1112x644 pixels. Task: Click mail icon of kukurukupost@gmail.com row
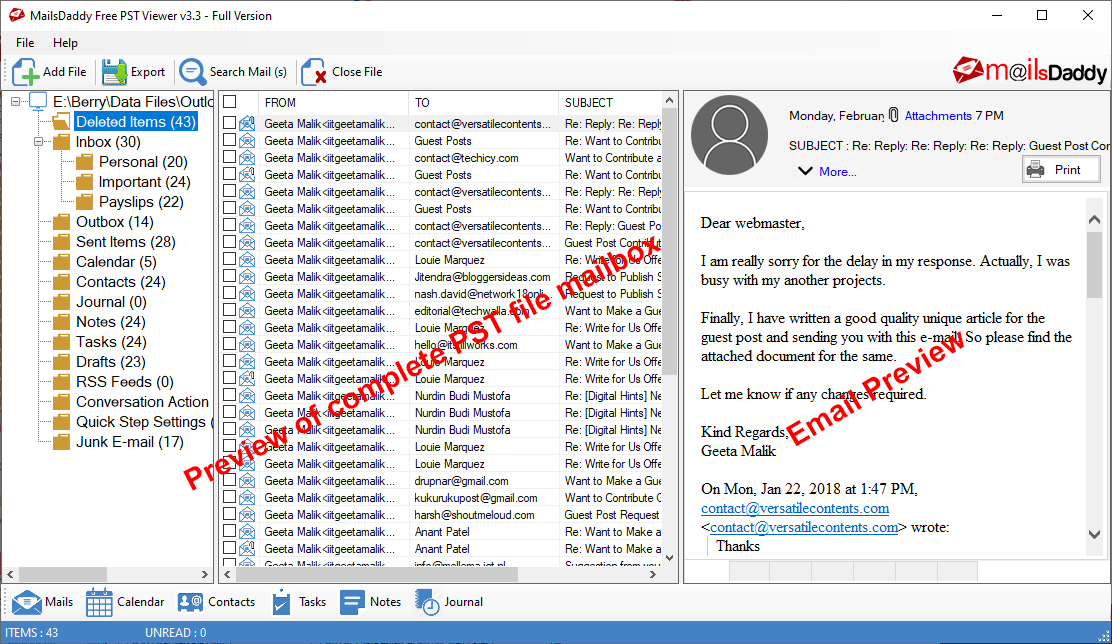(x=247, y=498)
